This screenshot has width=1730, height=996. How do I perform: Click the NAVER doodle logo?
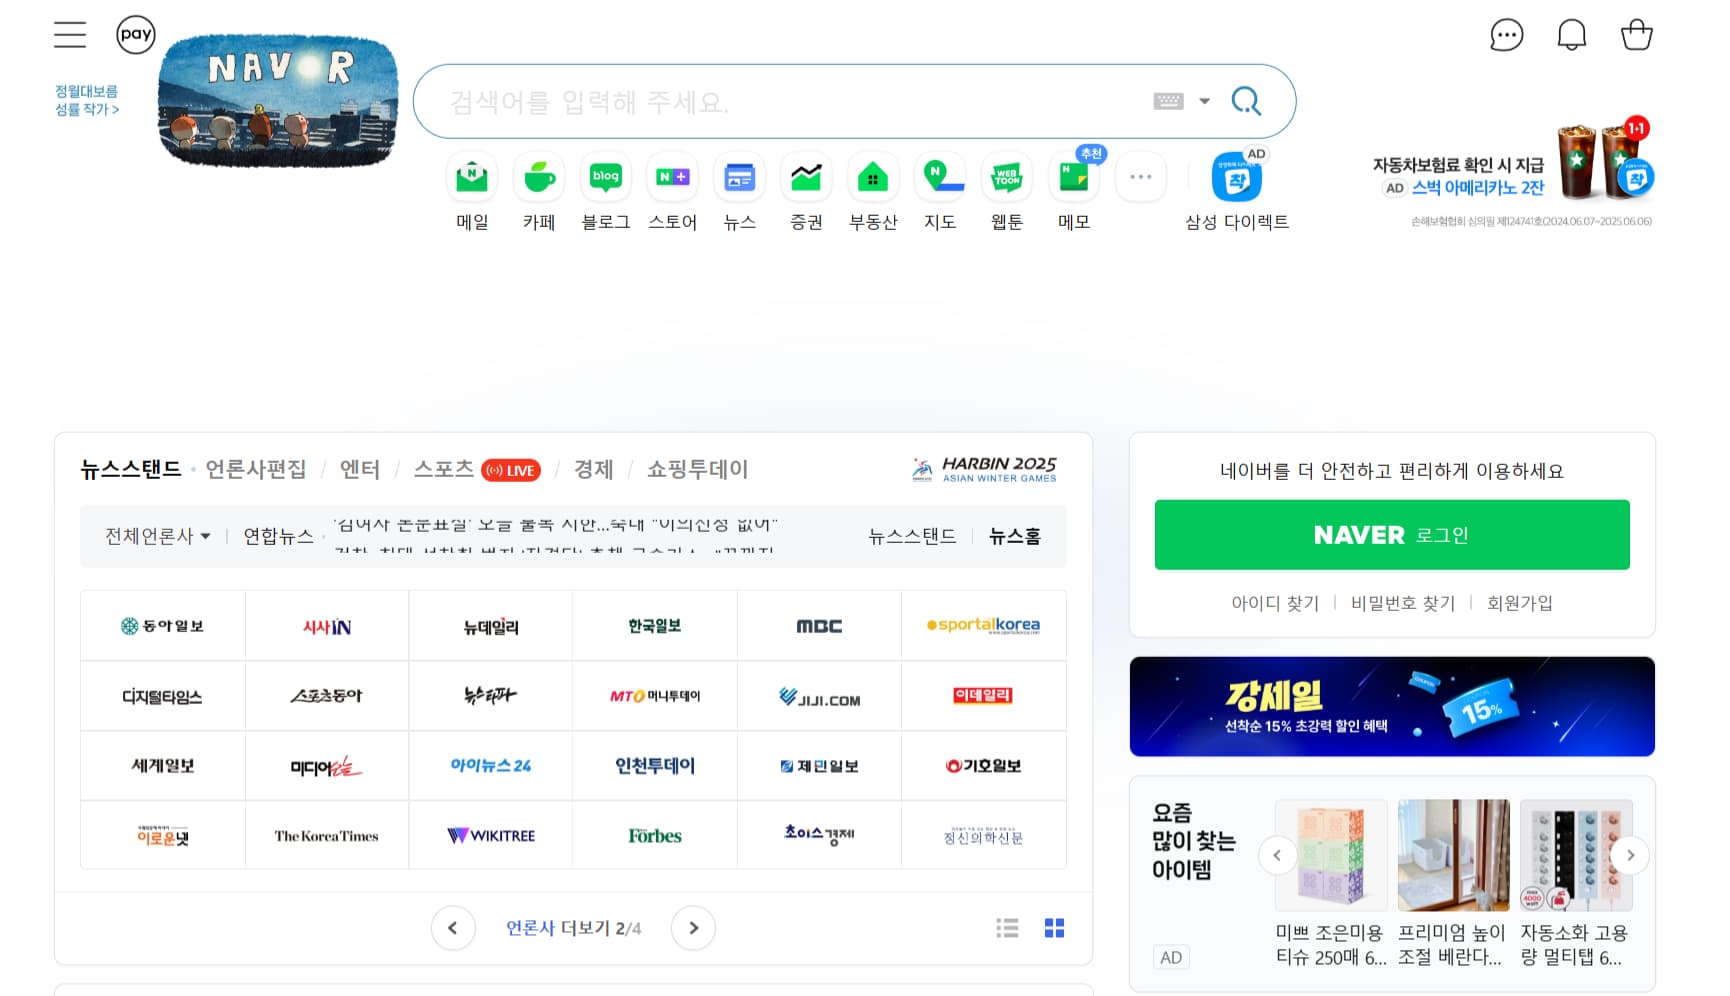278,100
